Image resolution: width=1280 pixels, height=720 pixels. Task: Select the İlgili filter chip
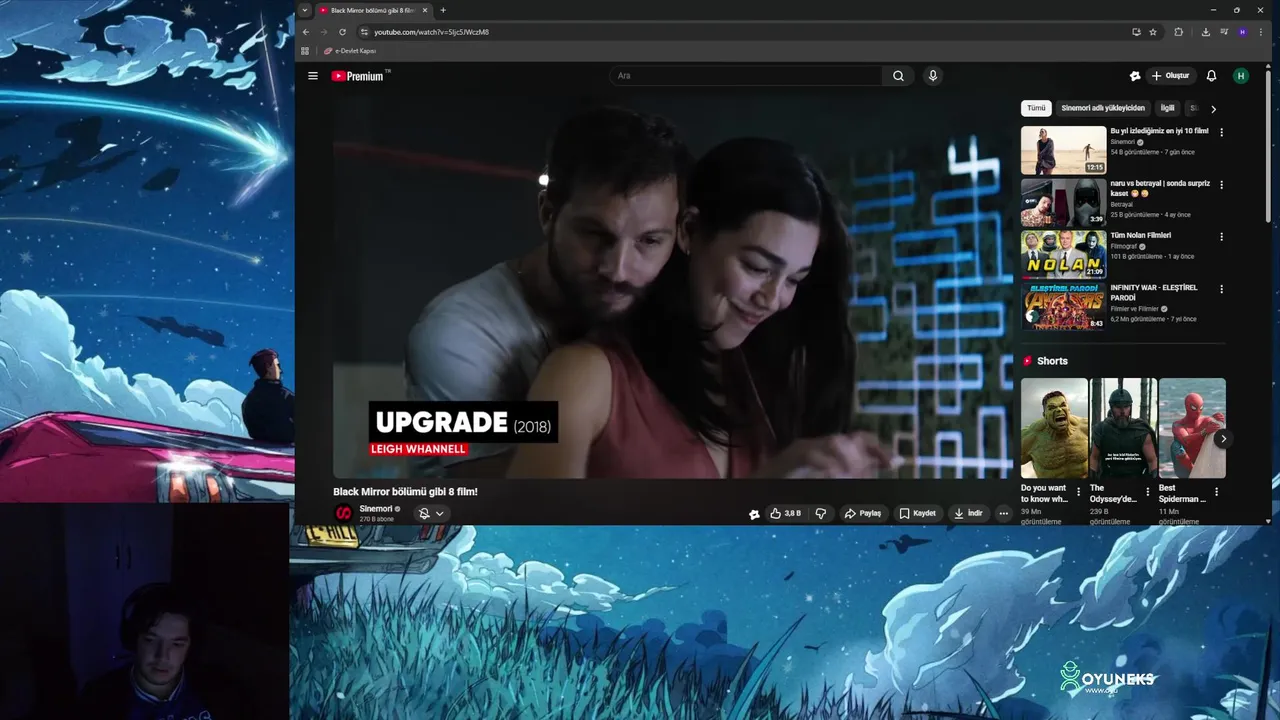1167,108
